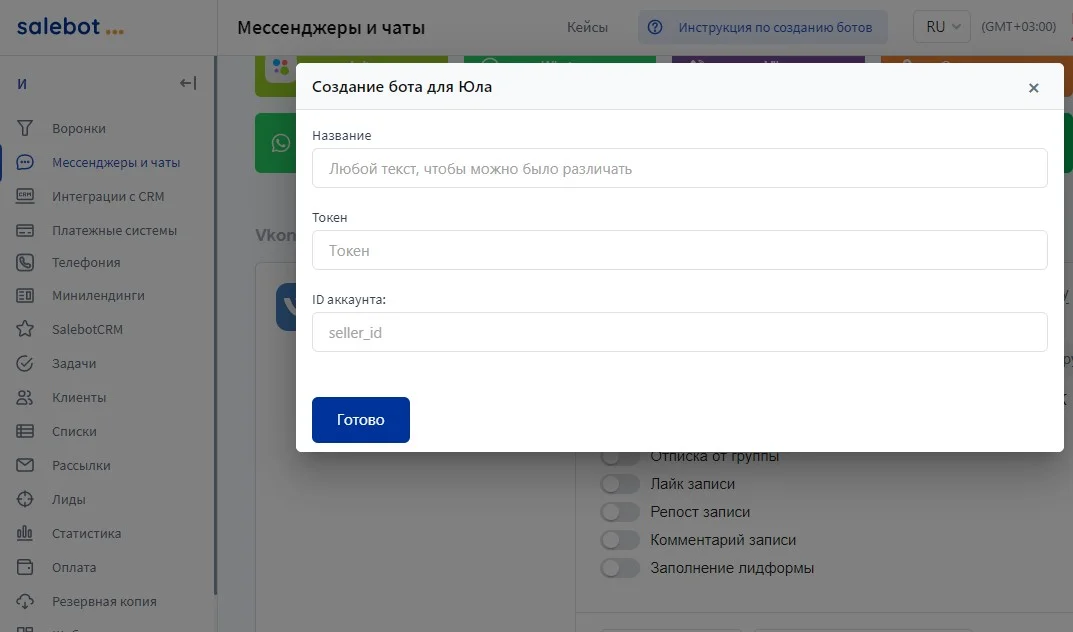The width and height of the screenshot is (1073, 632).
Task: Open the RU language dropdown
Action: pyautogui.click(x=942, y=27)
